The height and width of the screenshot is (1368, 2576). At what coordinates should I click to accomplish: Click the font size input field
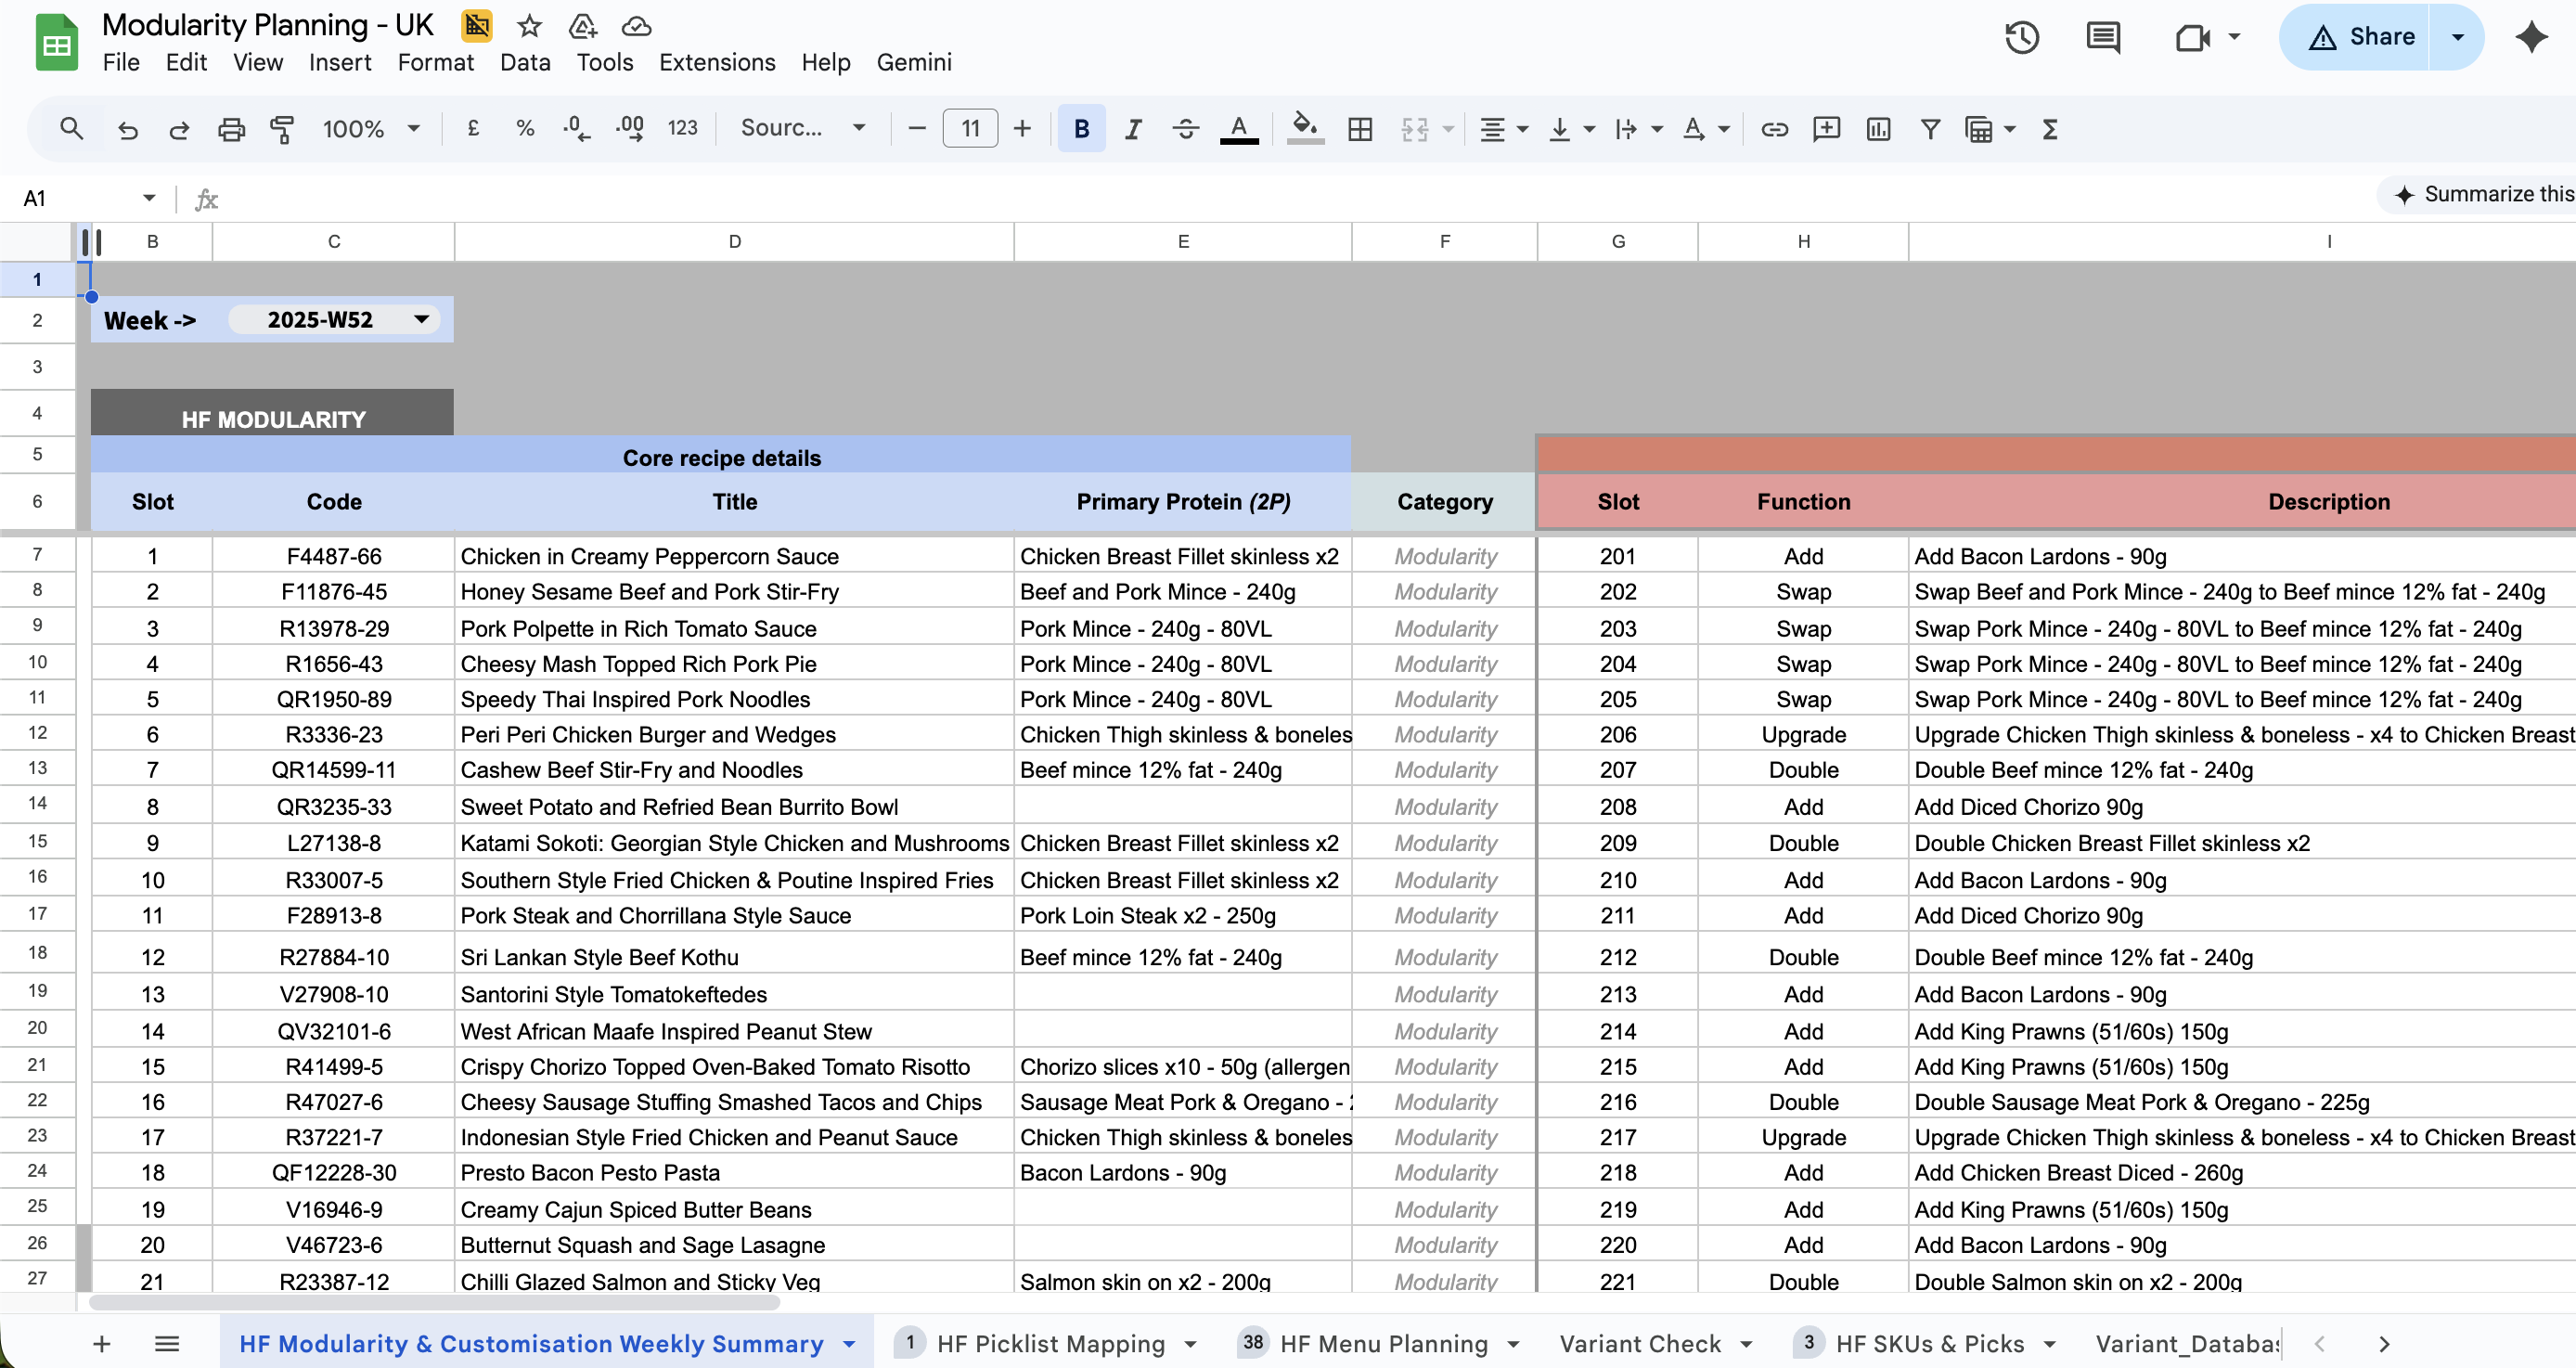pos(969,129)
